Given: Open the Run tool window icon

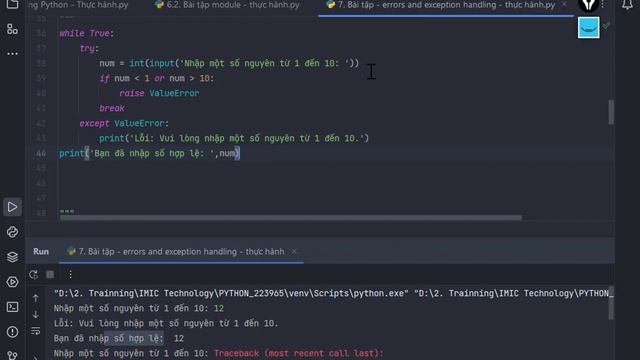Looking at the screenshot, I should [12, 207].
